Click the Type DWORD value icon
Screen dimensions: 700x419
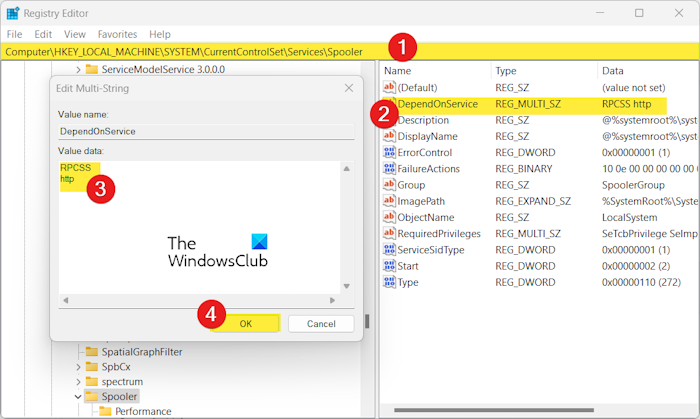tap(389, 282)
